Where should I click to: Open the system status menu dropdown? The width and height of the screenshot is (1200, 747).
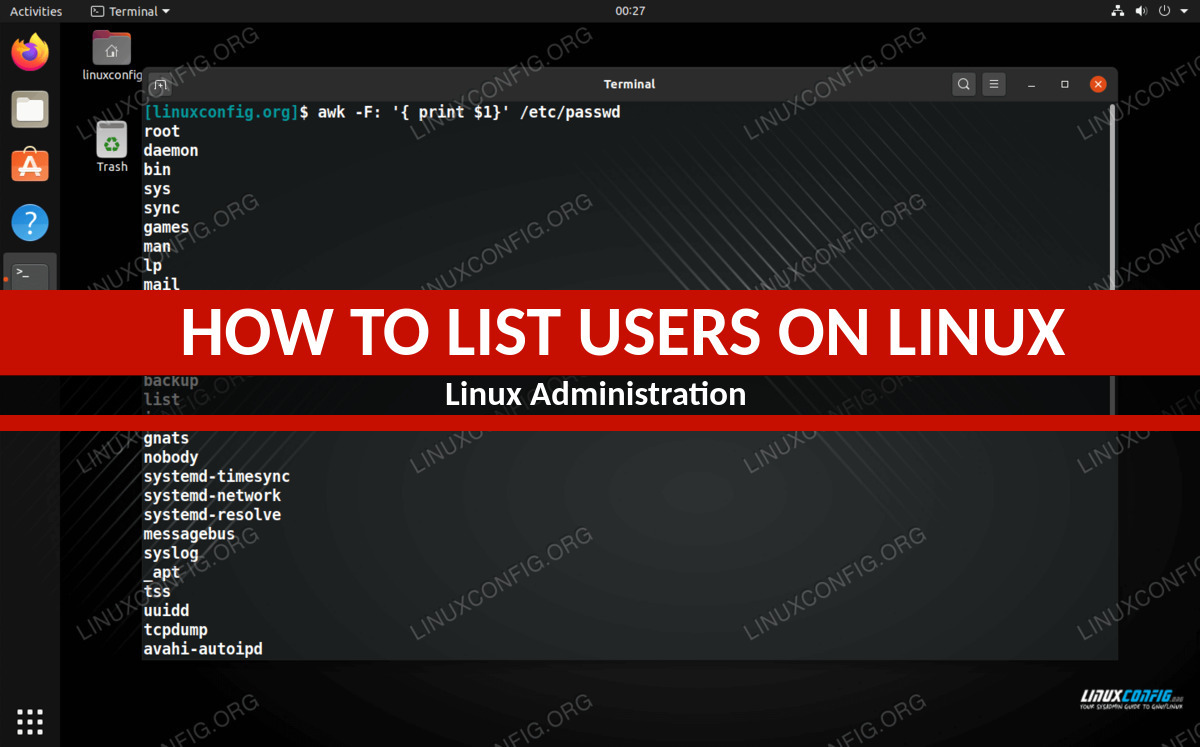(x=1183, y=11)
